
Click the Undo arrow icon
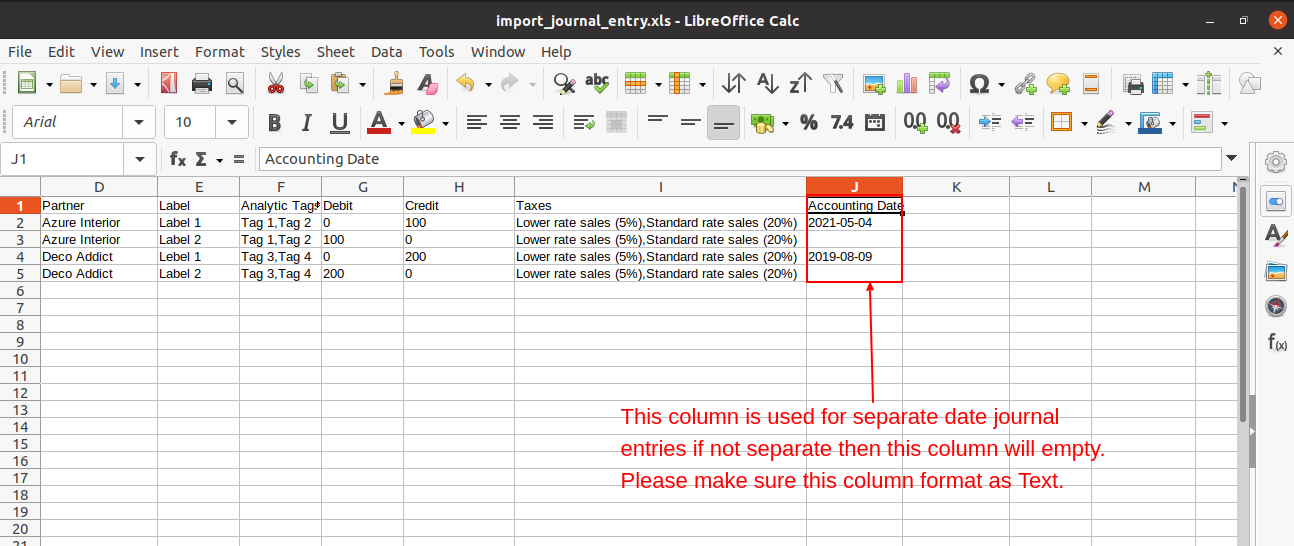(x=466, y=83)
